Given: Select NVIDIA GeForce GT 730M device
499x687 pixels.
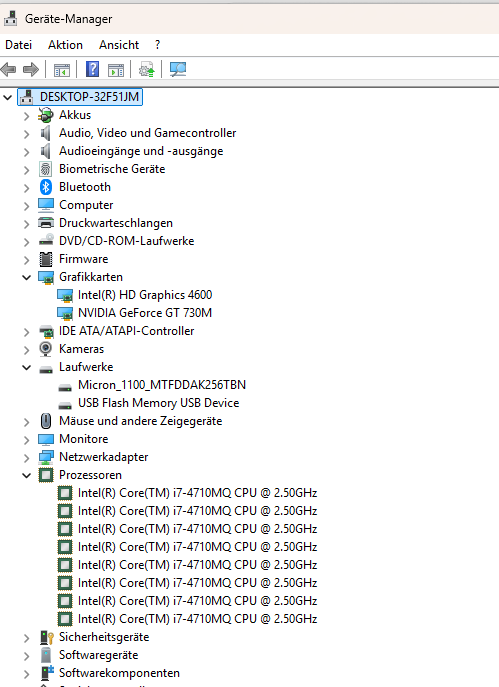Looking at the screenshot, I should point(145,313).
